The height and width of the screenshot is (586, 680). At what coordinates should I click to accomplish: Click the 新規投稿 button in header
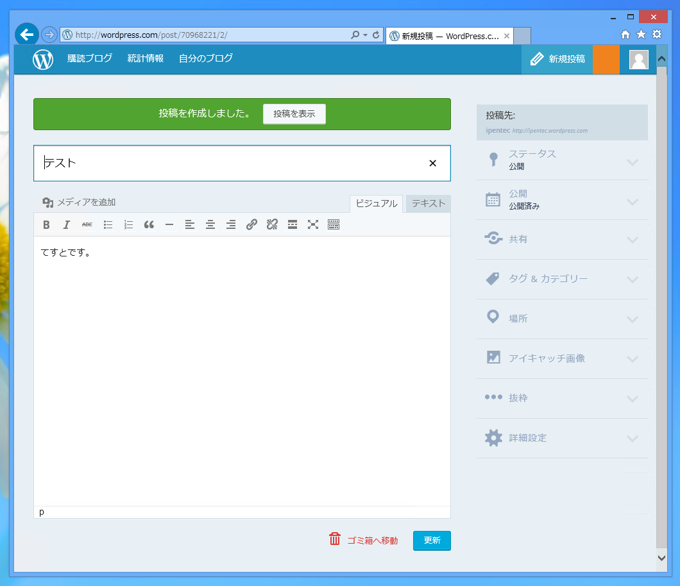tap(557, 59)
